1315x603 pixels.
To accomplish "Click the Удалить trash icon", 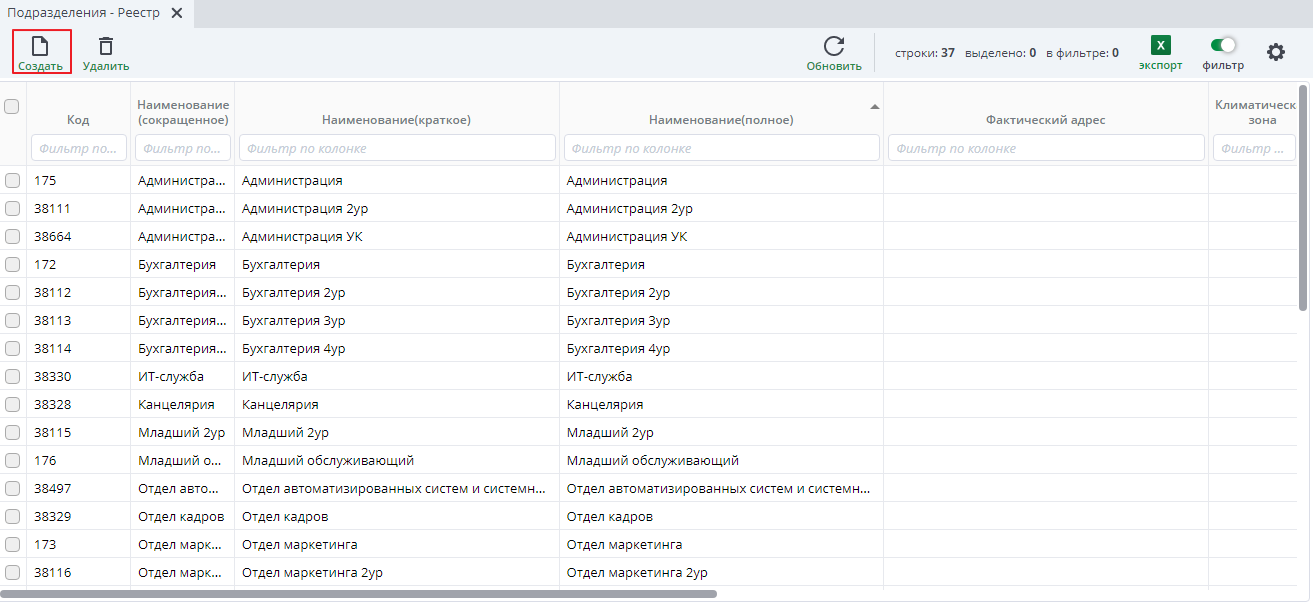I will coord(106,47).
